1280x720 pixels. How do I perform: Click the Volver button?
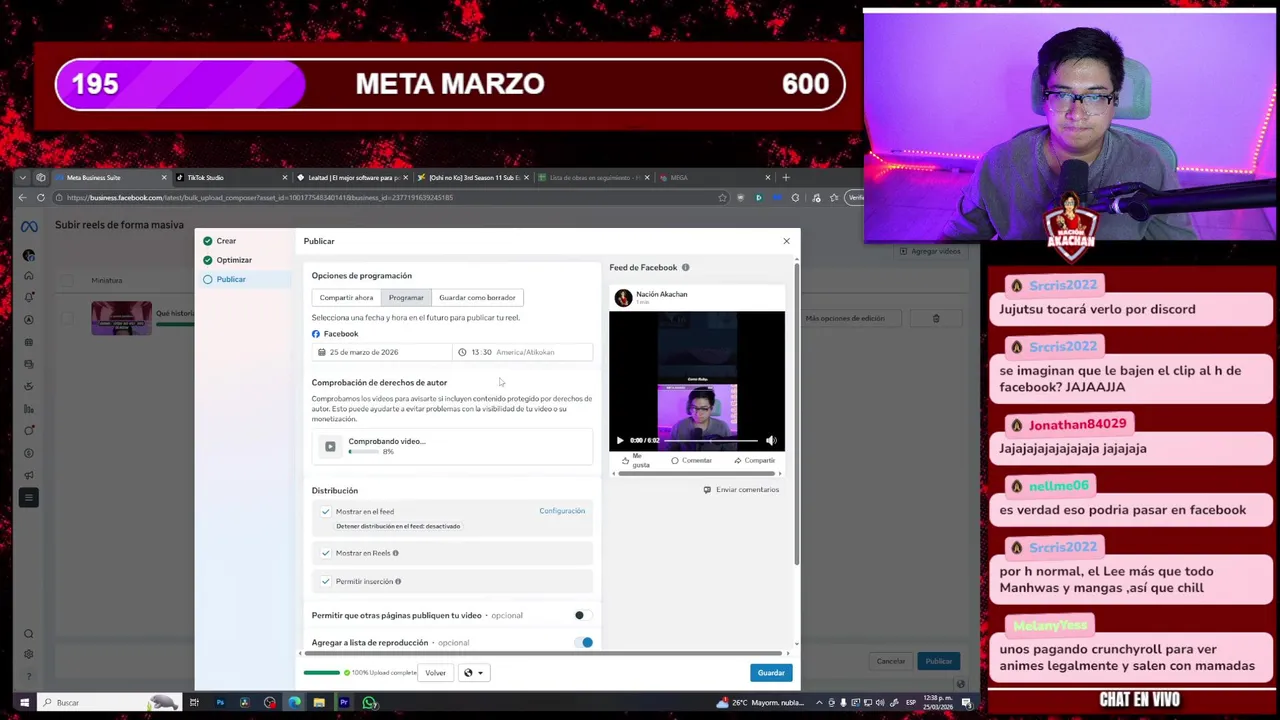[x=435, y=673]
